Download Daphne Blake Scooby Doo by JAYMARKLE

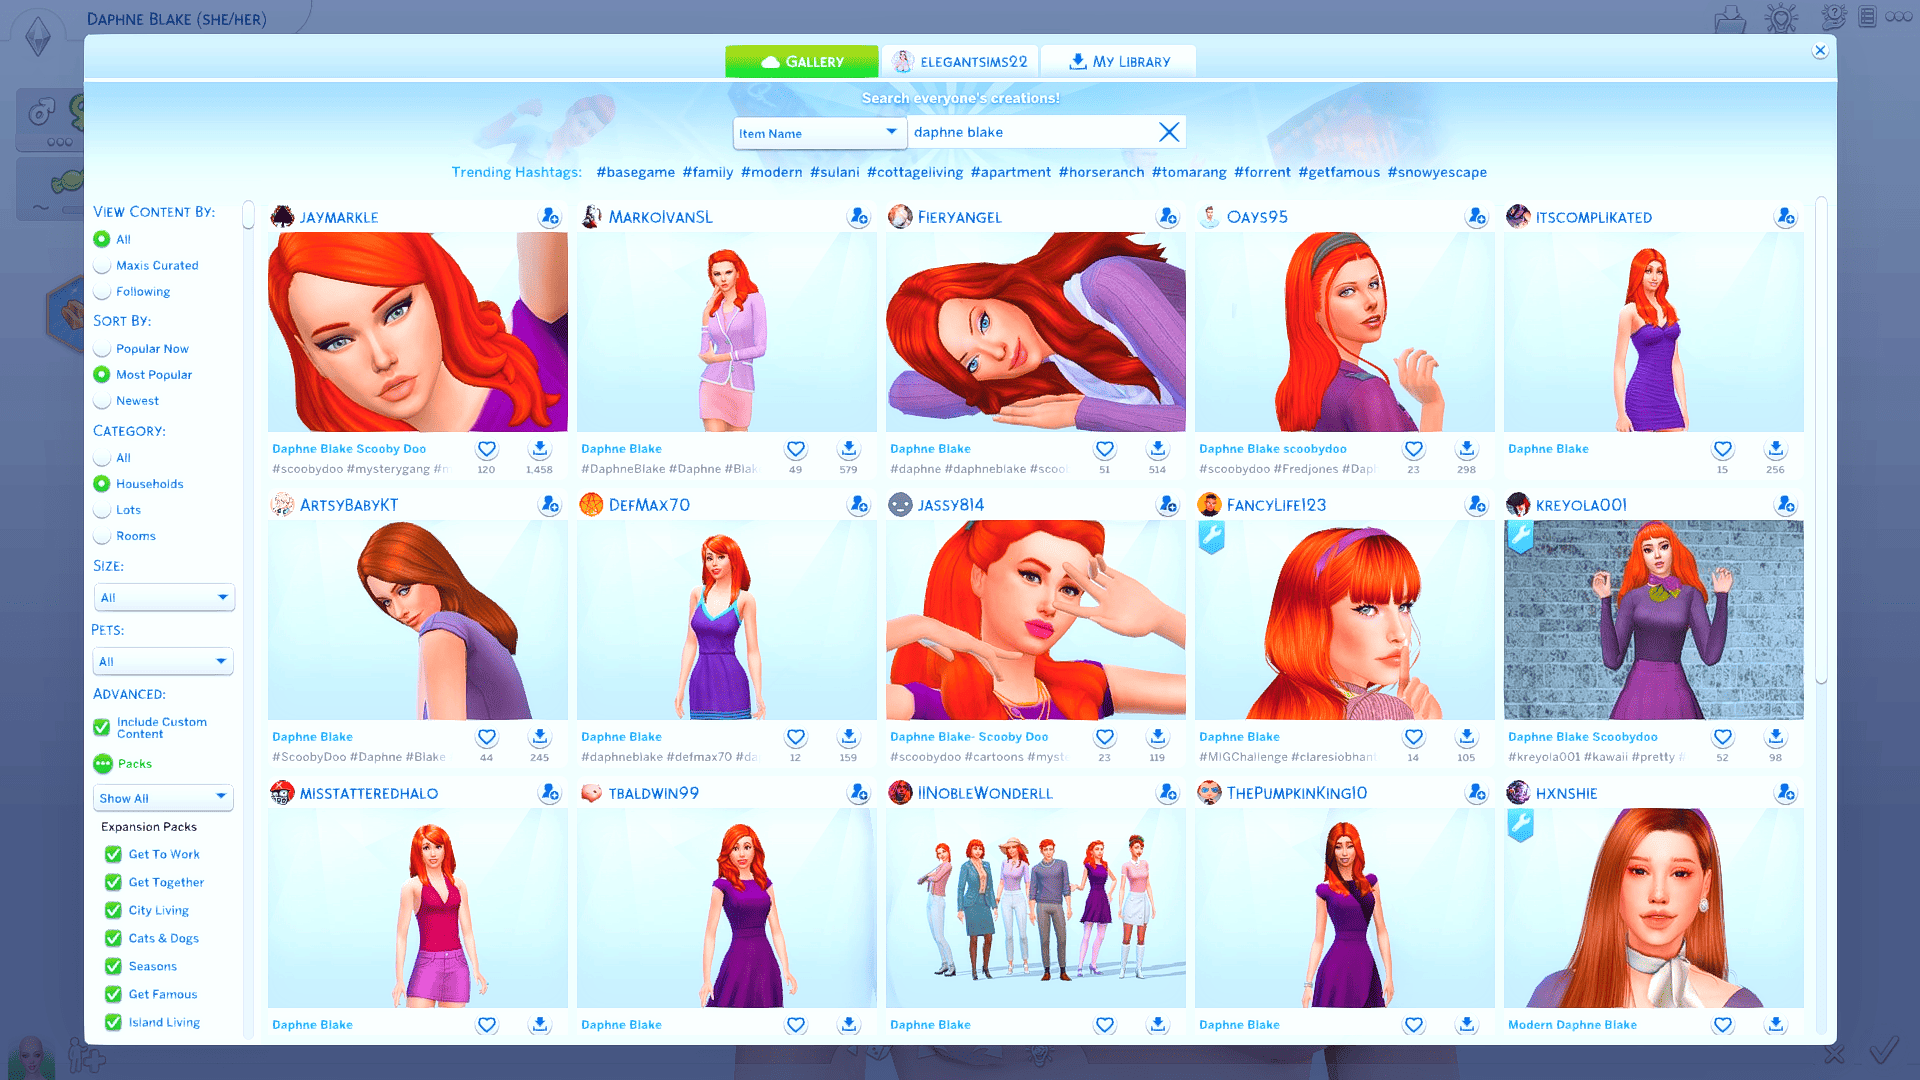540,449
